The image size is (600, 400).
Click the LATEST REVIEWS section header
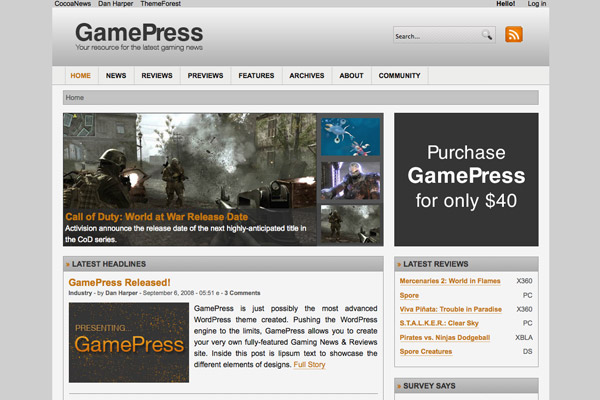coord(466,264)
